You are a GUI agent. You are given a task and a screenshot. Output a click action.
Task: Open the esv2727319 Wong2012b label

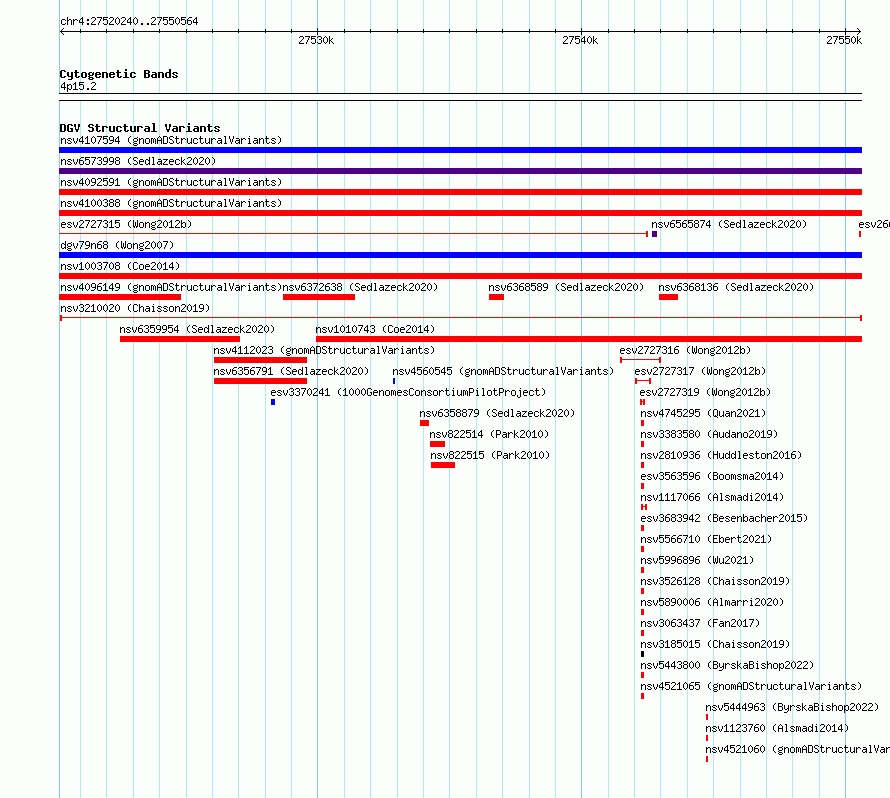click(x=705, y=392)
